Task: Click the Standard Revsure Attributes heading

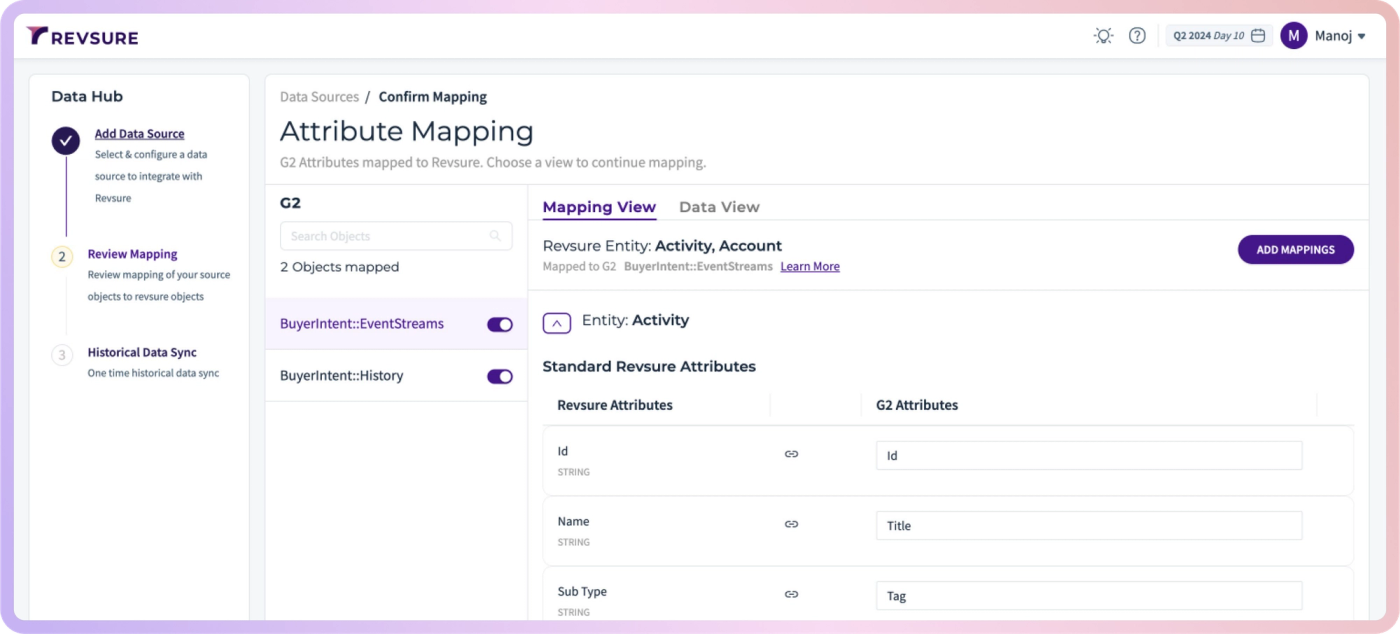Action: click(x=649, y=366)
